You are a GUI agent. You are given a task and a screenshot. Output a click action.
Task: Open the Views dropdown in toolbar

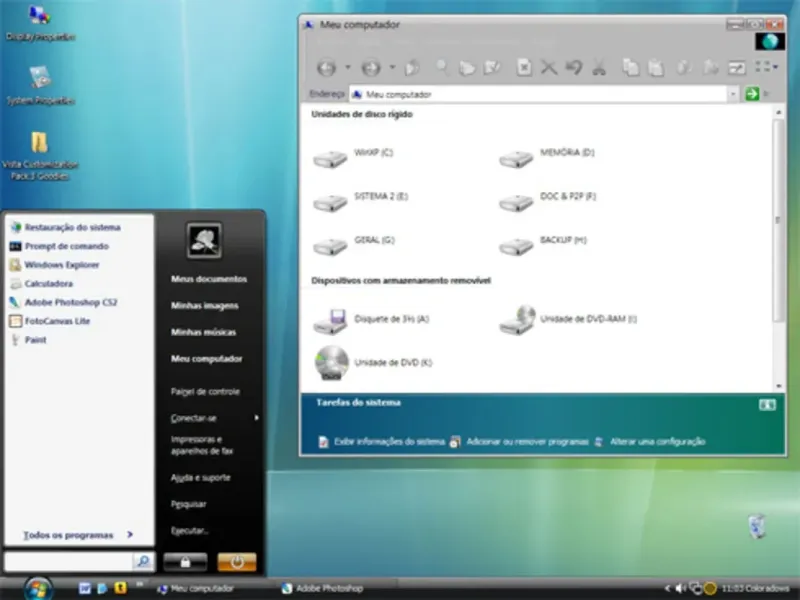click(766, 67)
